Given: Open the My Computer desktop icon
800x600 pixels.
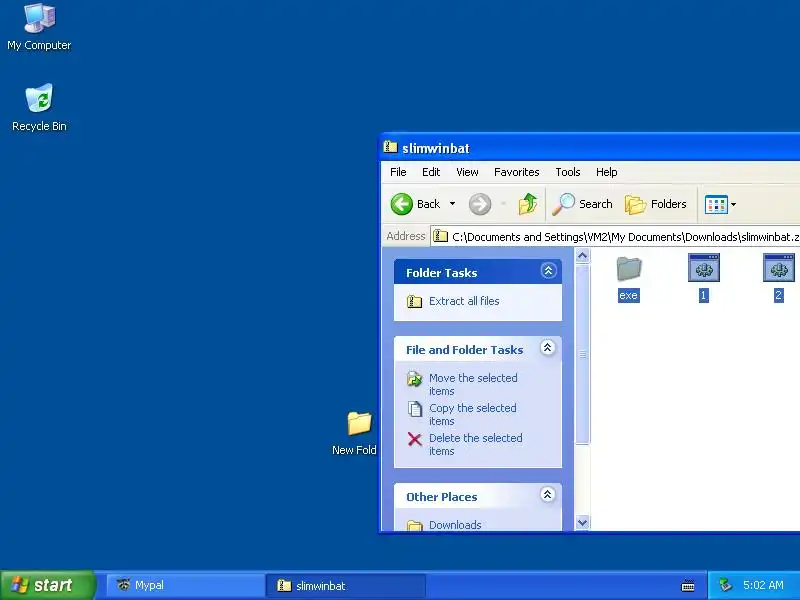Looking at the screenshot, I should 39,27.
